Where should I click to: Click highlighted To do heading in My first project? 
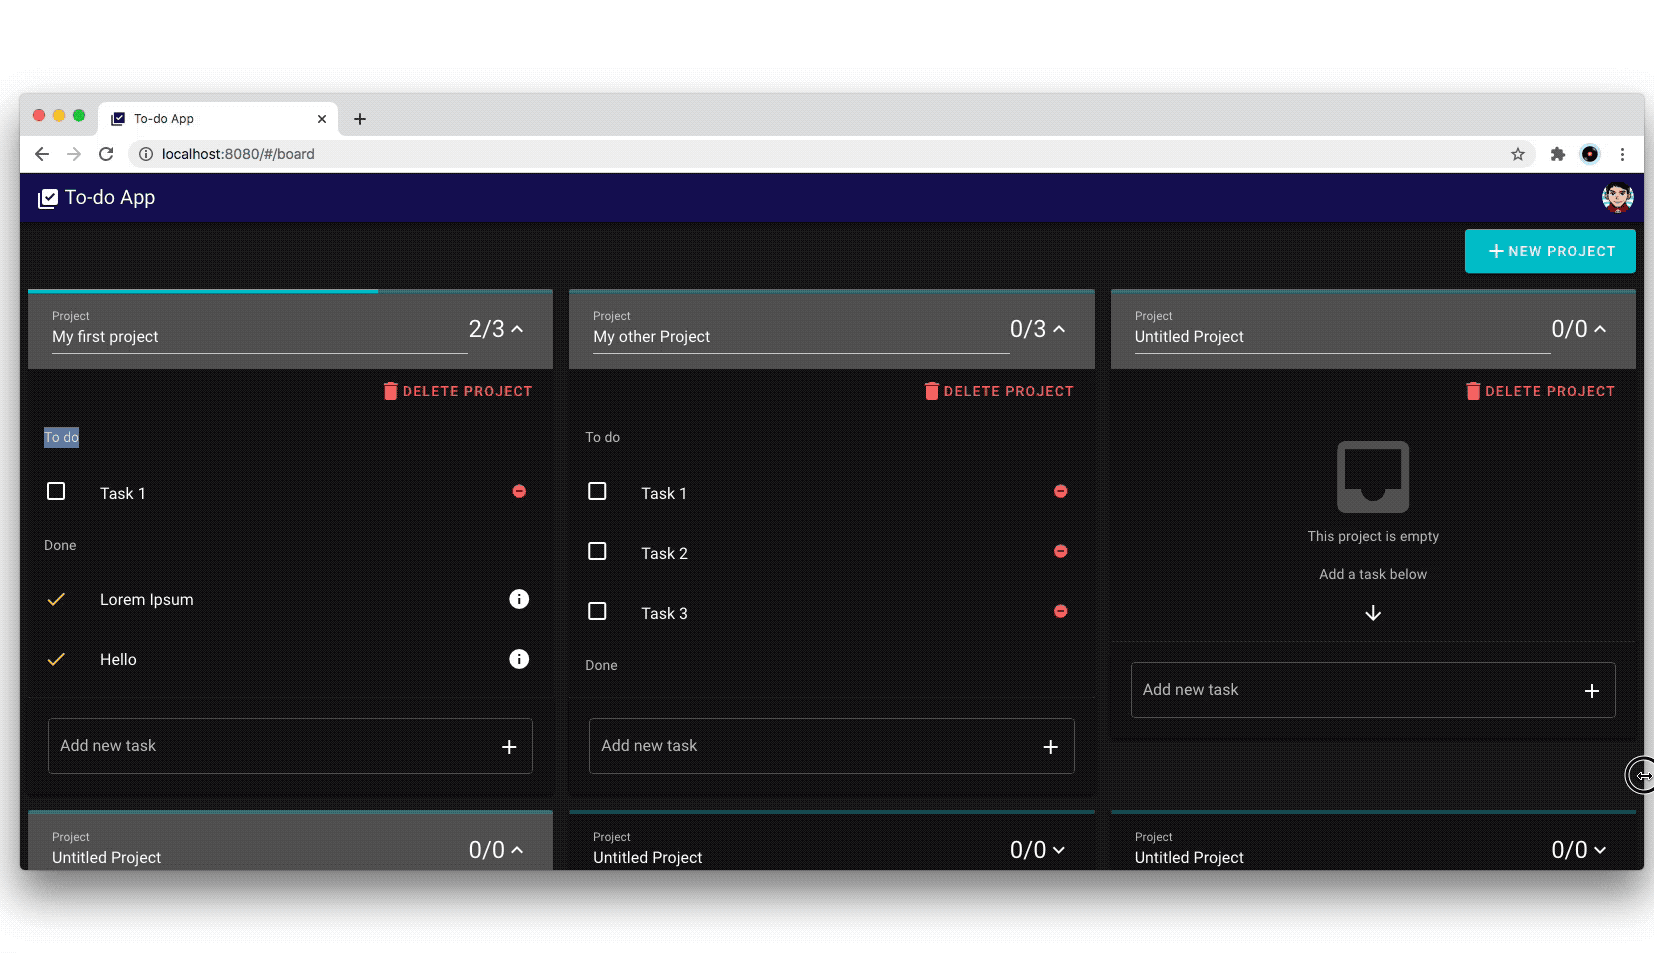tap(61, 437)
